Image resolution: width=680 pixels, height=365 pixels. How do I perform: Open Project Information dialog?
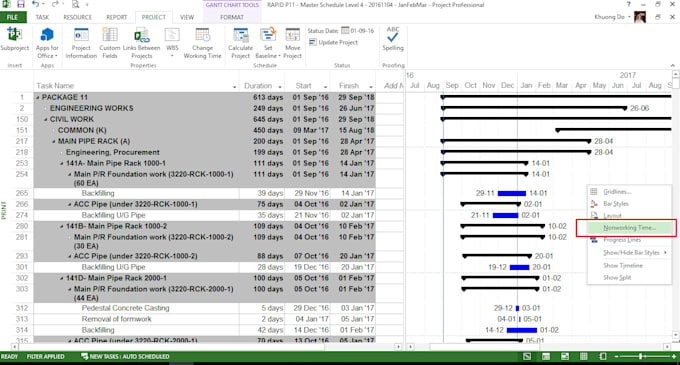click(x=81, y=42)
